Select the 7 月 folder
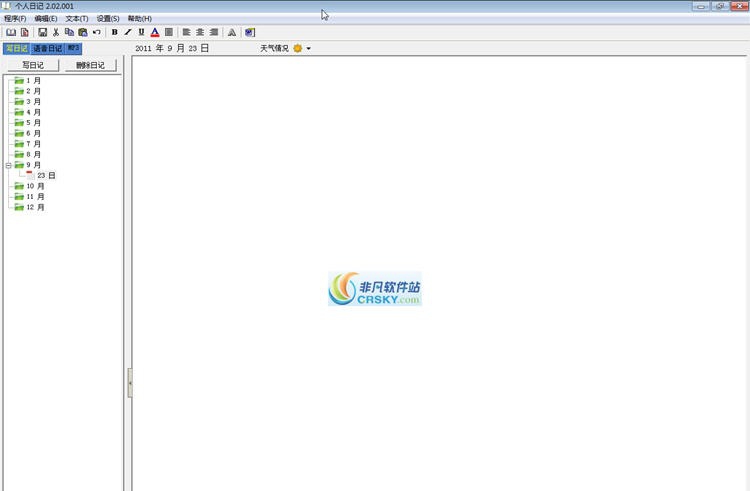This screenshot has height=491, width=750. (28, 143)
